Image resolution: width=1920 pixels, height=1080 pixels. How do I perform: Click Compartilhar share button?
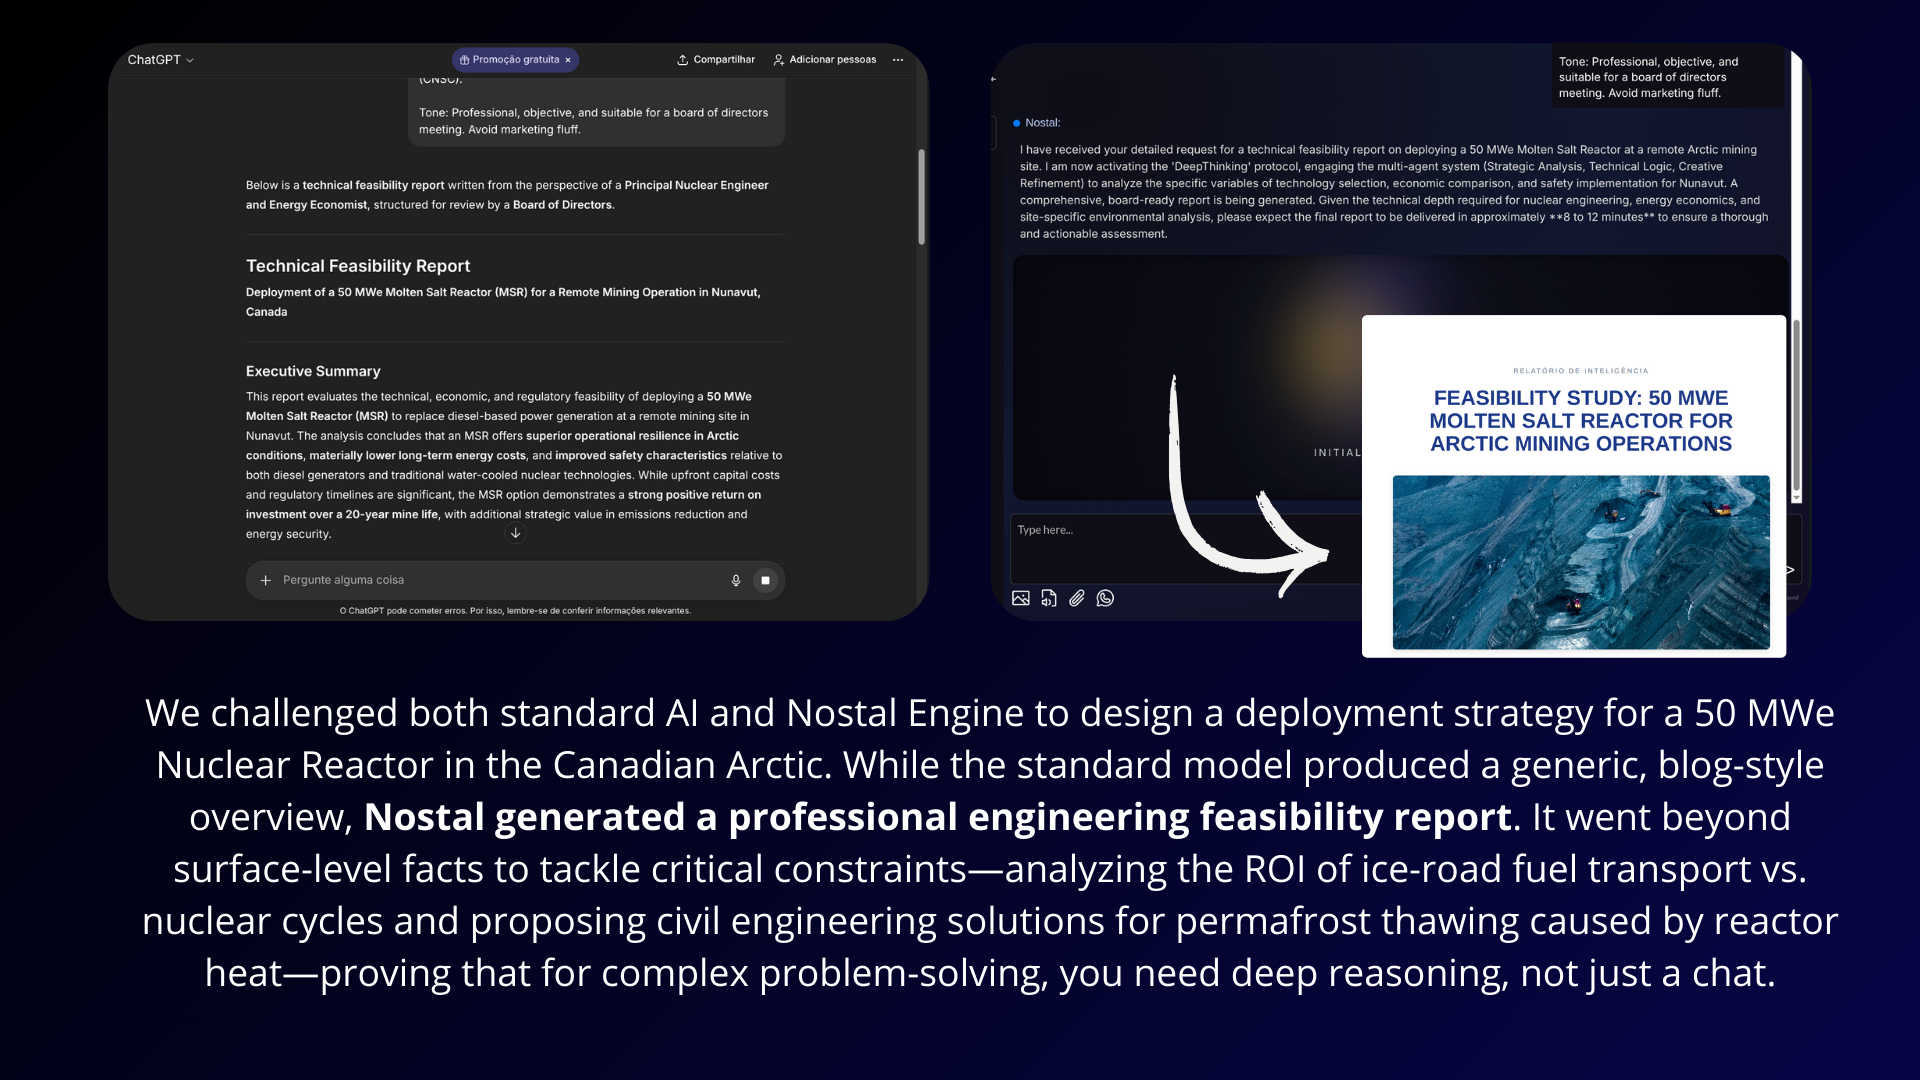(x=716, y=60)
